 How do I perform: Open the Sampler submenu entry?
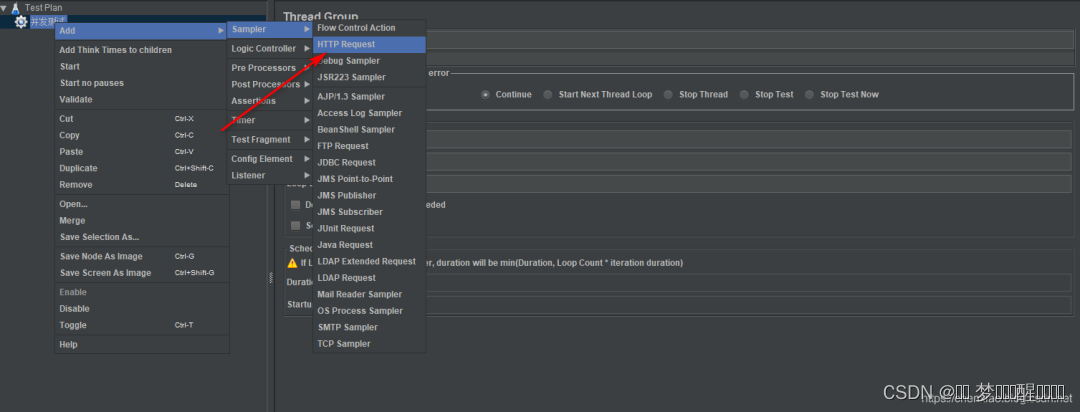(270, 29)
